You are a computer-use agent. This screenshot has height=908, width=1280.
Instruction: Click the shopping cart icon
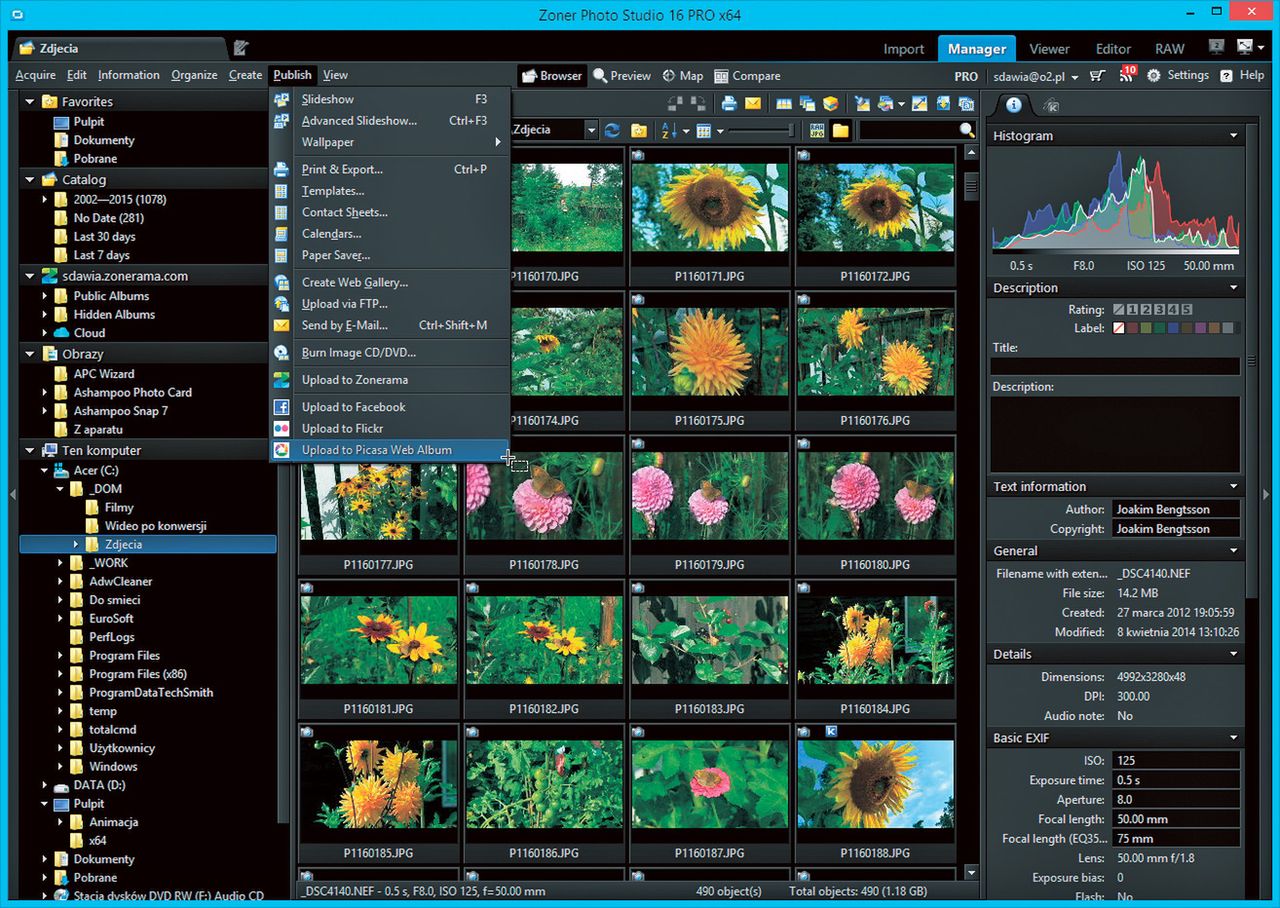click(1097, 75)
